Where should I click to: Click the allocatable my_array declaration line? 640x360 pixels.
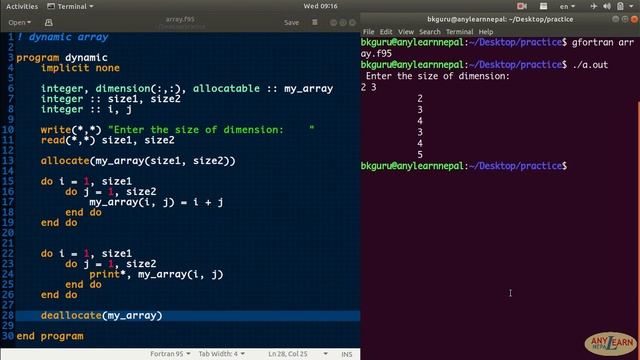pos(187,89)
